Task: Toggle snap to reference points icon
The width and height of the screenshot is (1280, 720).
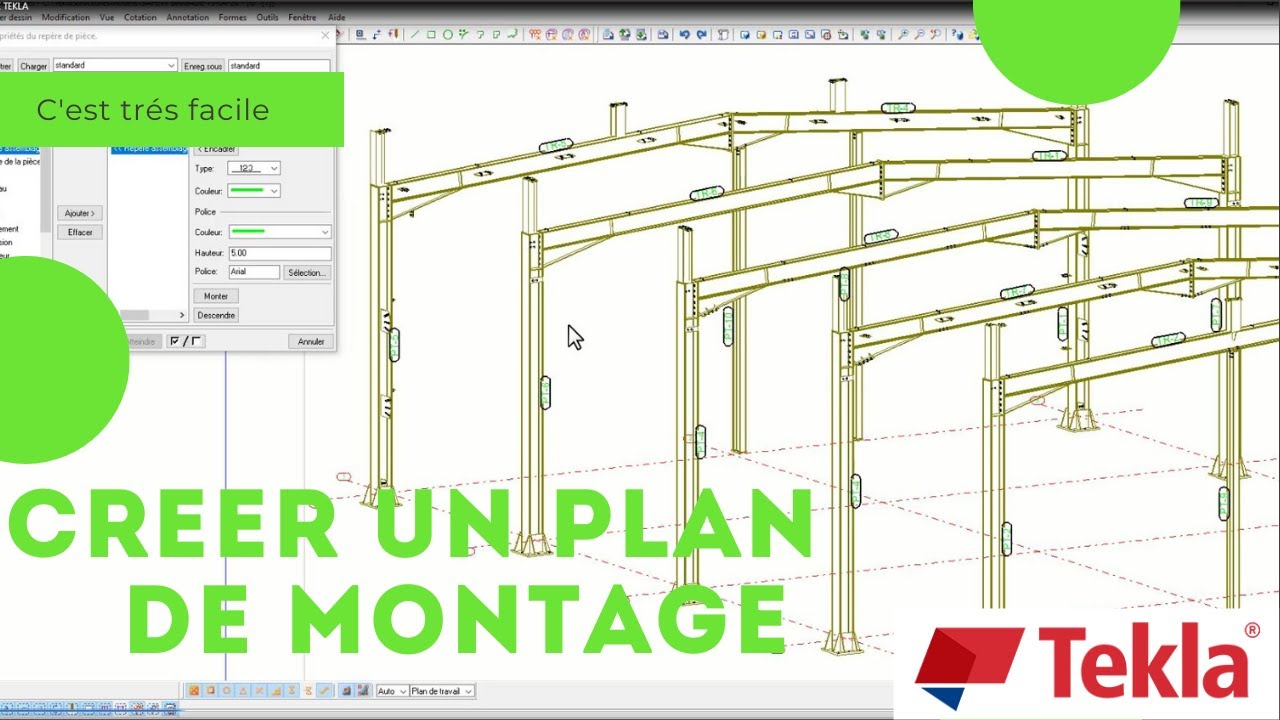Action: [194, 690]
